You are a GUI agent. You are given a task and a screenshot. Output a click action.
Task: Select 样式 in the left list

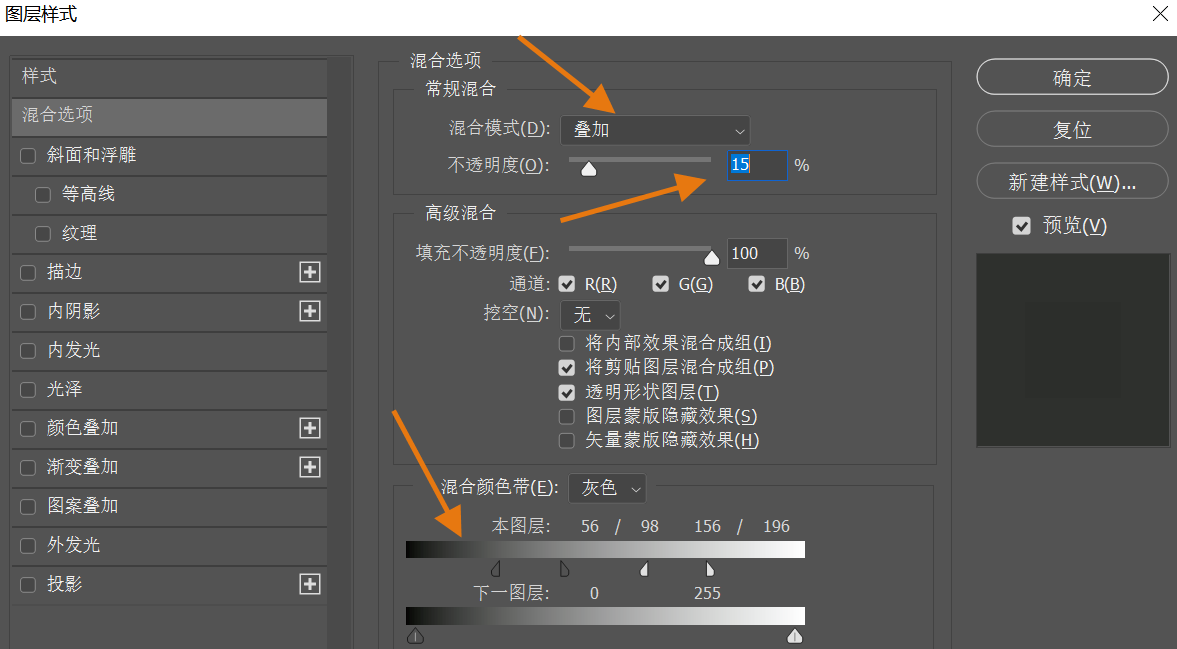170,77
